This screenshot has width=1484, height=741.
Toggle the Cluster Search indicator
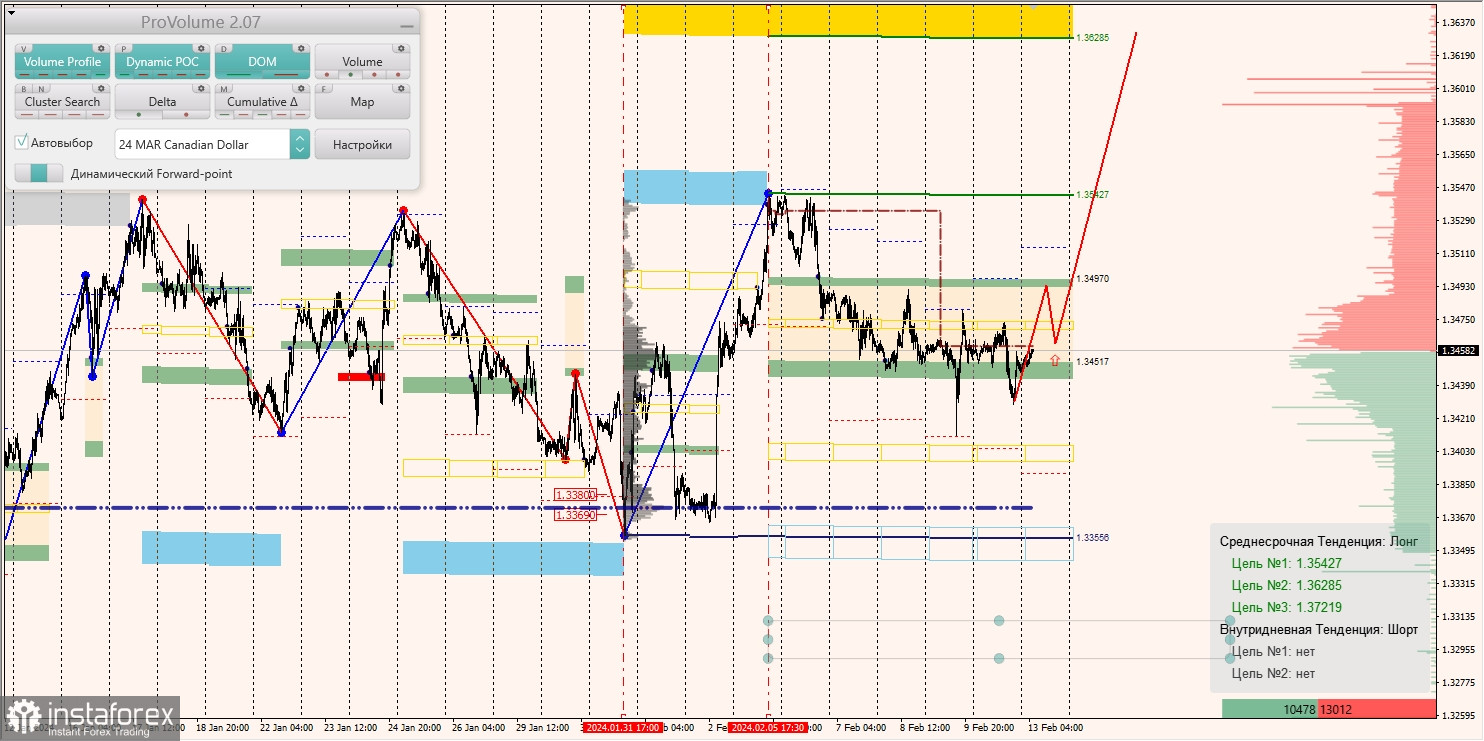tap(62, 102)
